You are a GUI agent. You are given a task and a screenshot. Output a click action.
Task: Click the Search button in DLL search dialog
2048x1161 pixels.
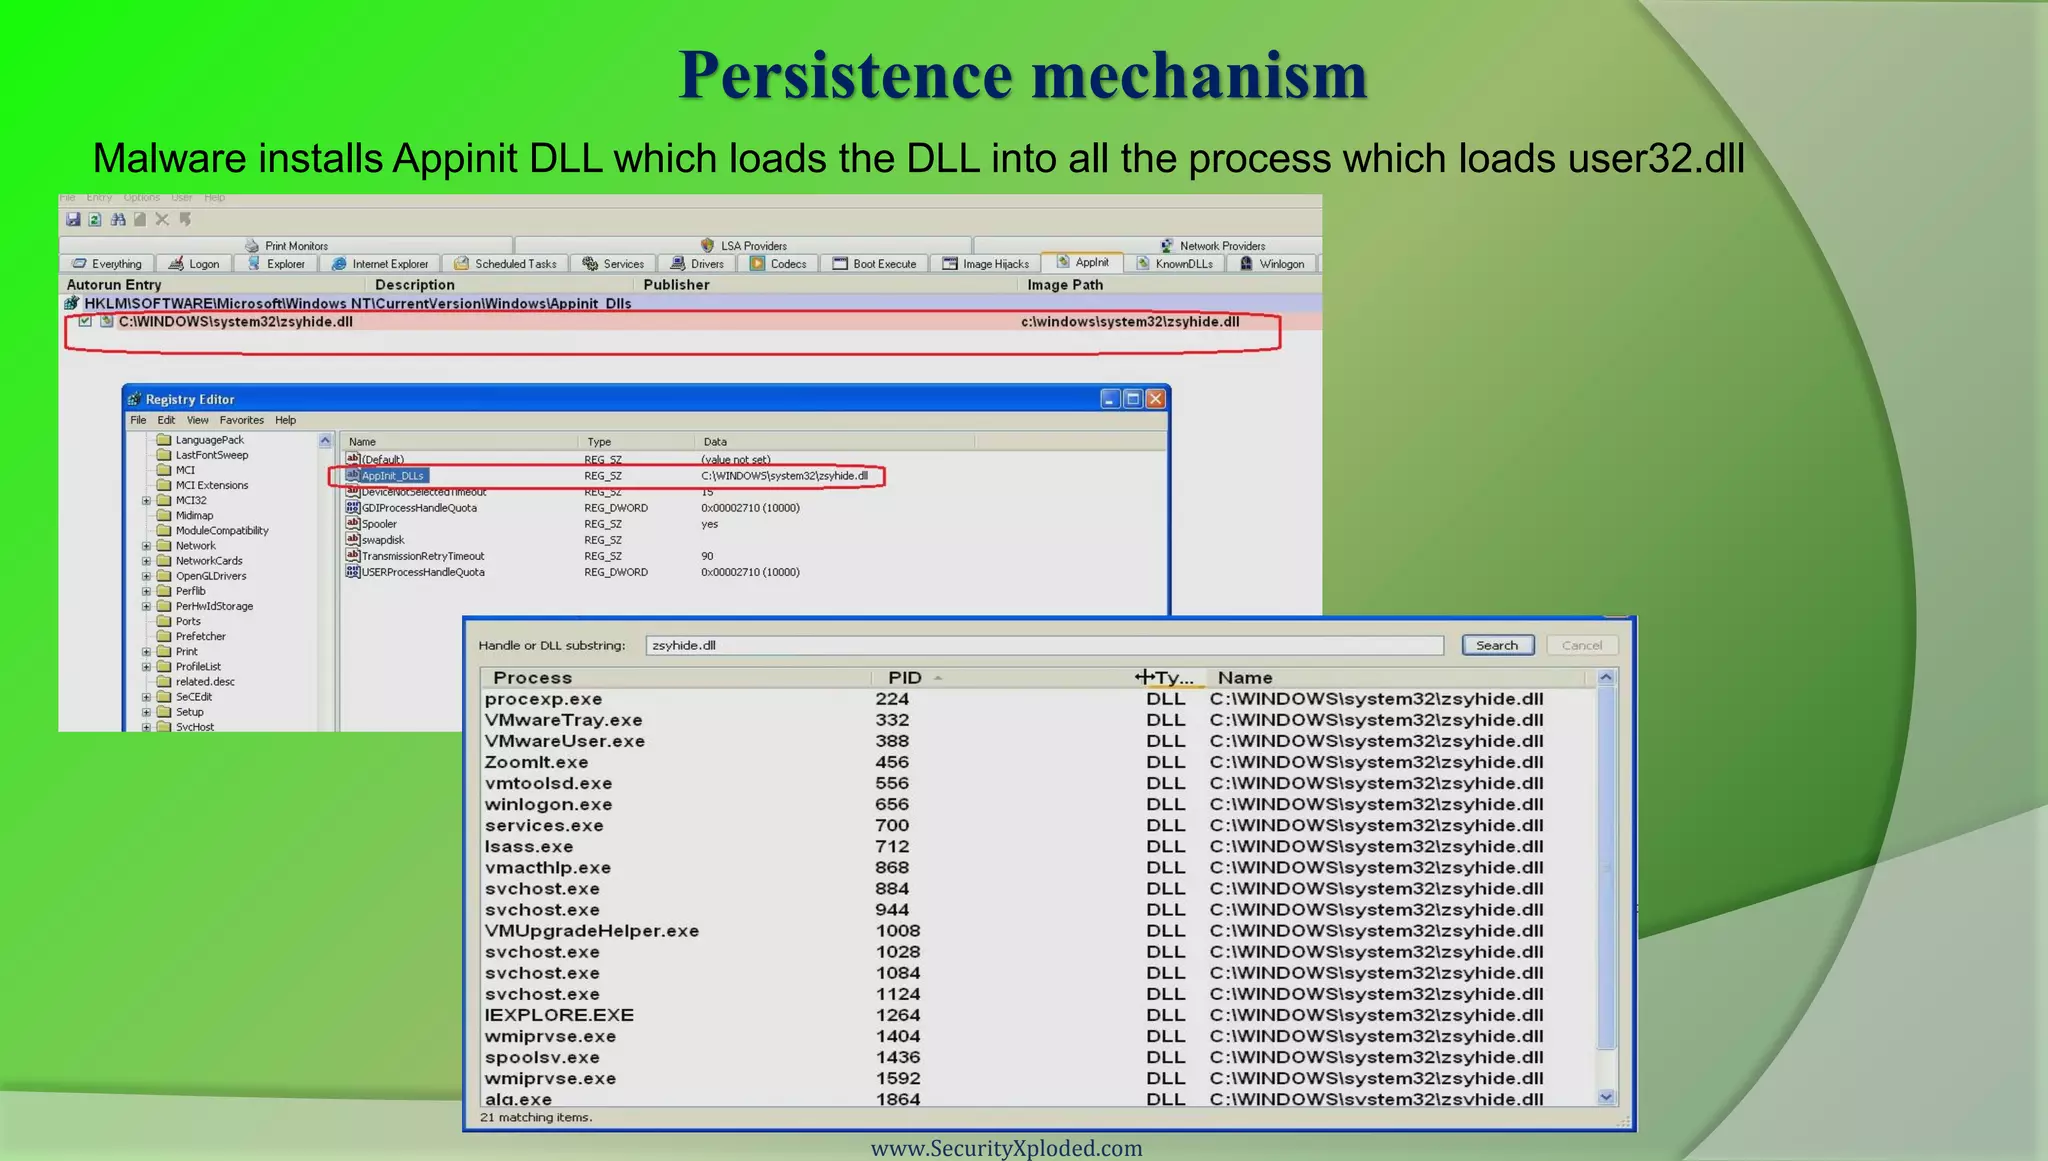click(x=1497, y=645)
